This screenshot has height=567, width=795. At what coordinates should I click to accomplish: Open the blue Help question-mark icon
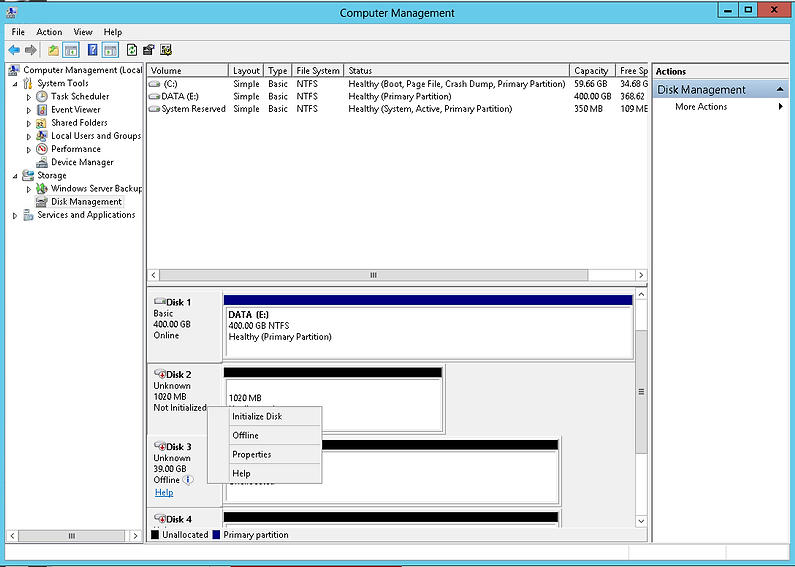click(x=92, y=50)
